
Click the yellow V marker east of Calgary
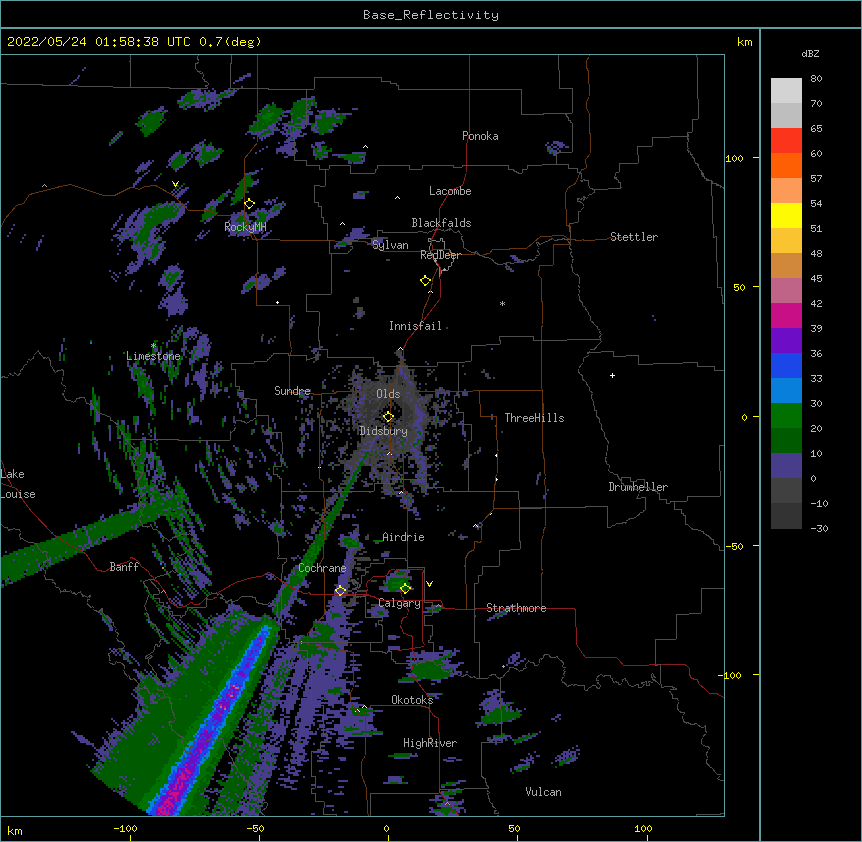[429, 584]
